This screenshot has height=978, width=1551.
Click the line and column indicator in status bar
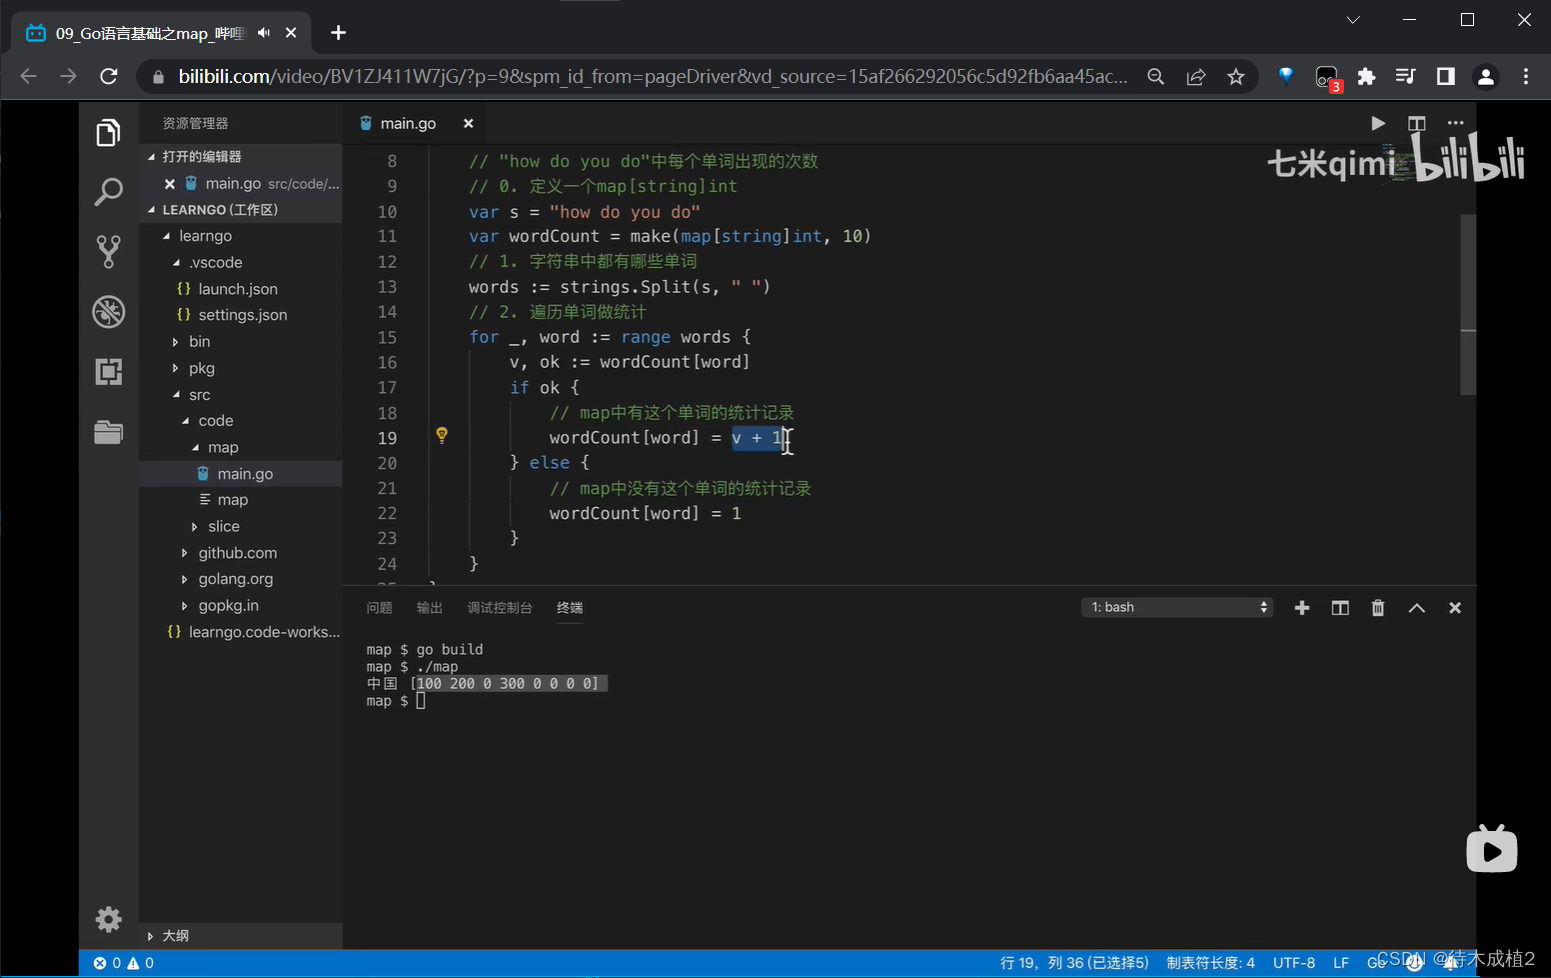pos(1074,963)
